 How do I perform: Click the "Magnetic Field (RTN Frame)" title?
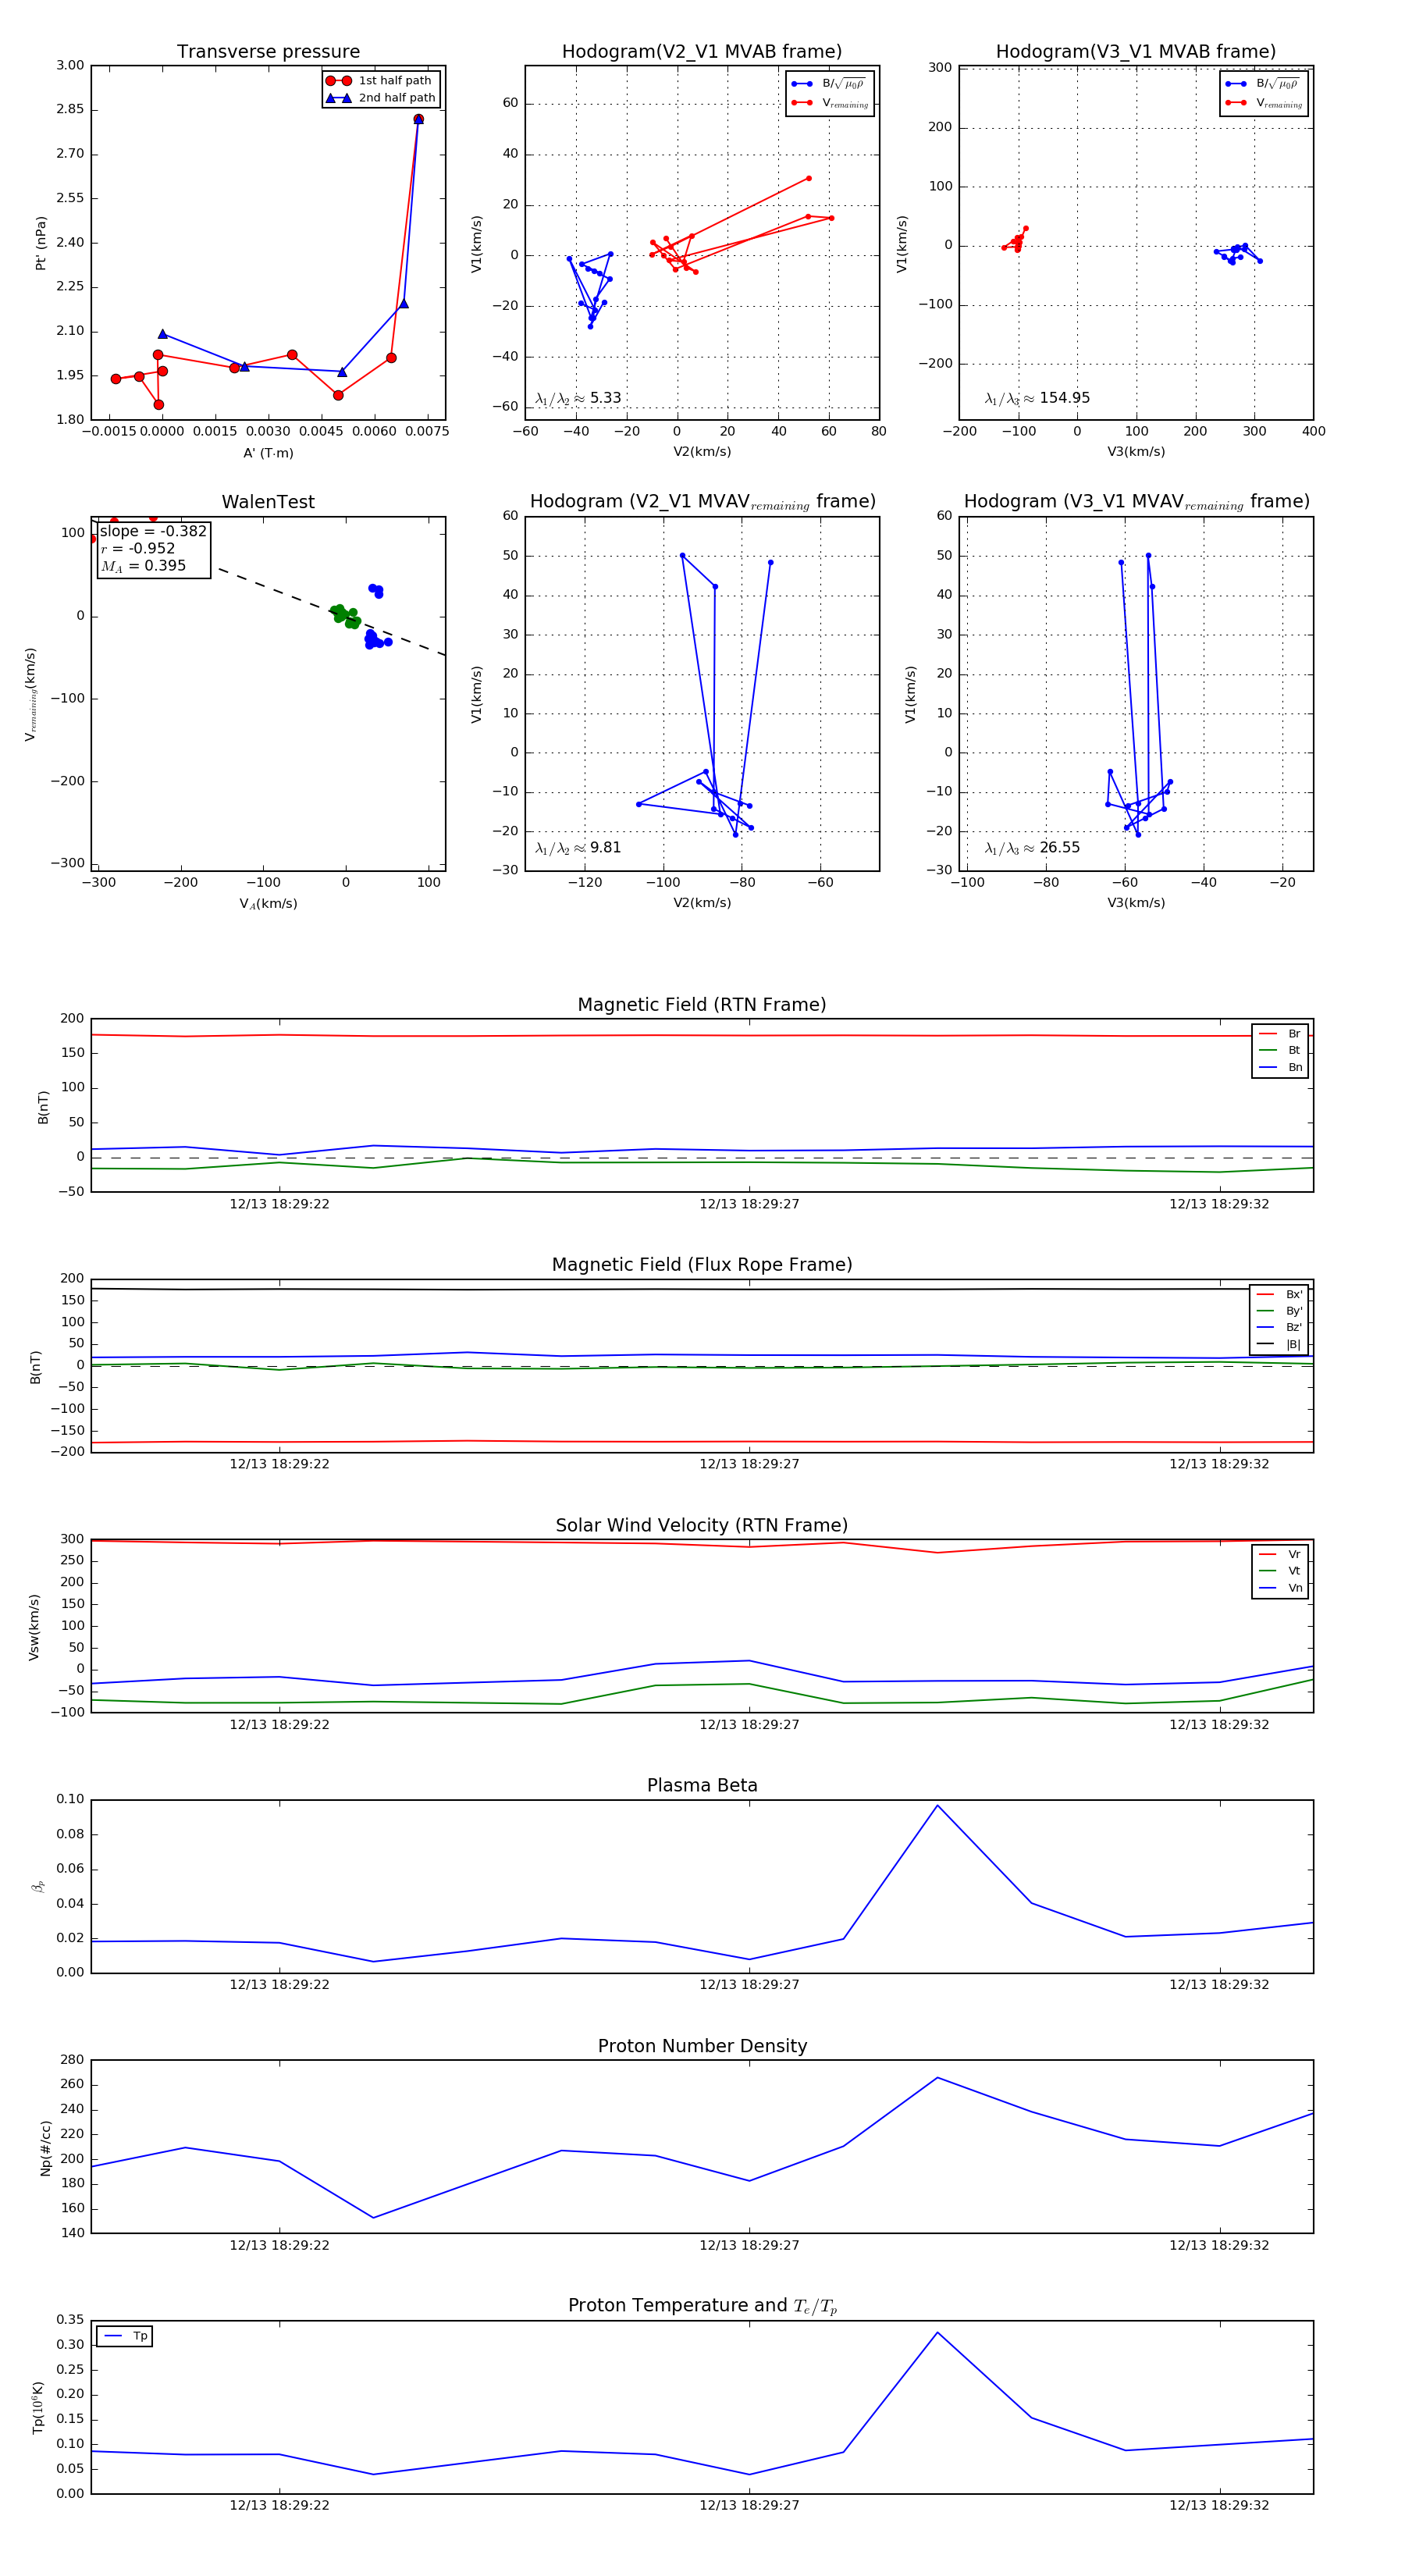[702, 1005]
